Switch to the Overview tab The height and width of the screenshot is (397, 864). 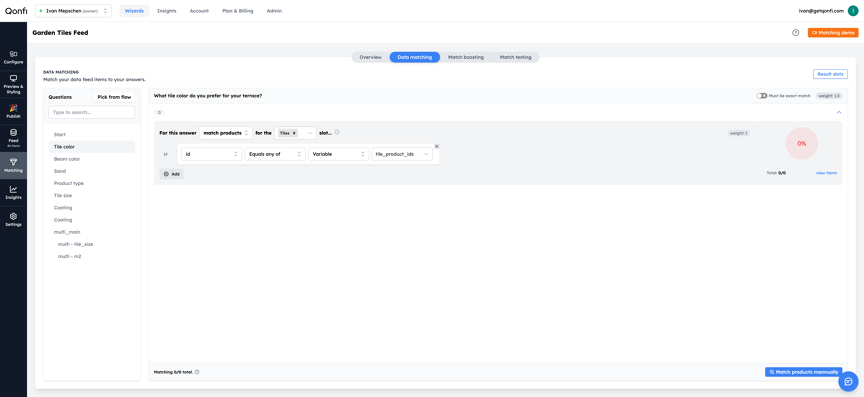click(370, 57)
